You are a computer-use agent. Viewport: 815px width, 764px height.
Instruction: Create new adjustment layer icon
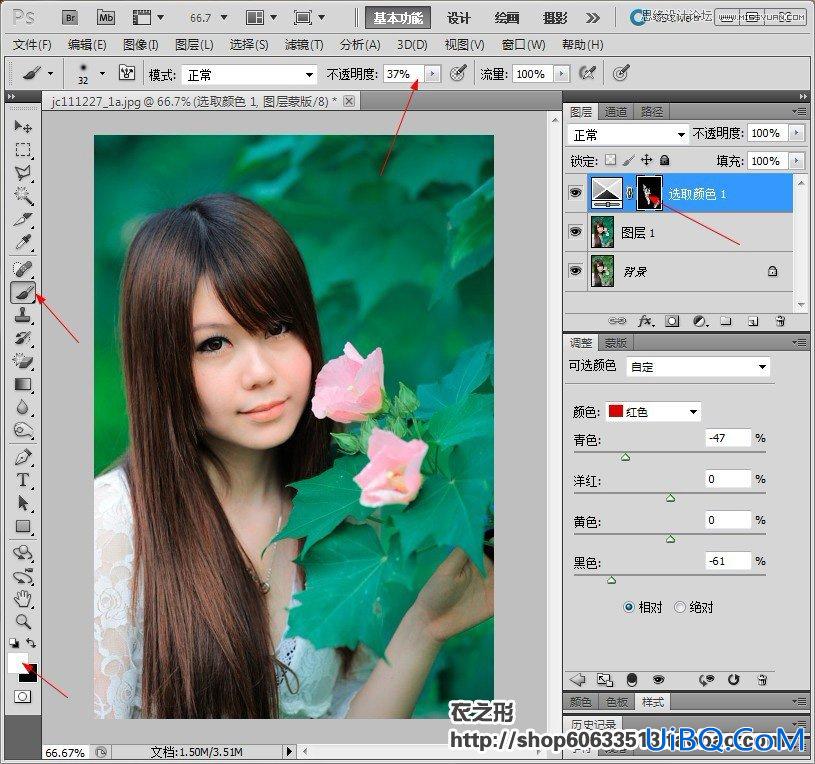700,321
